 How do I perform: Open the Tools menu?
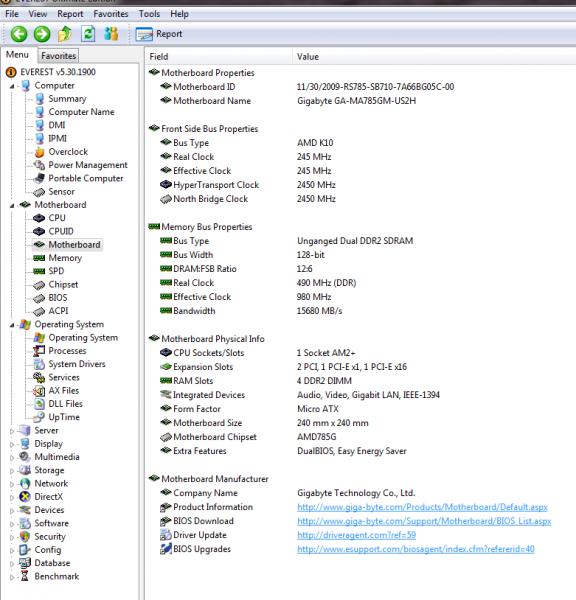coord(149,14)
